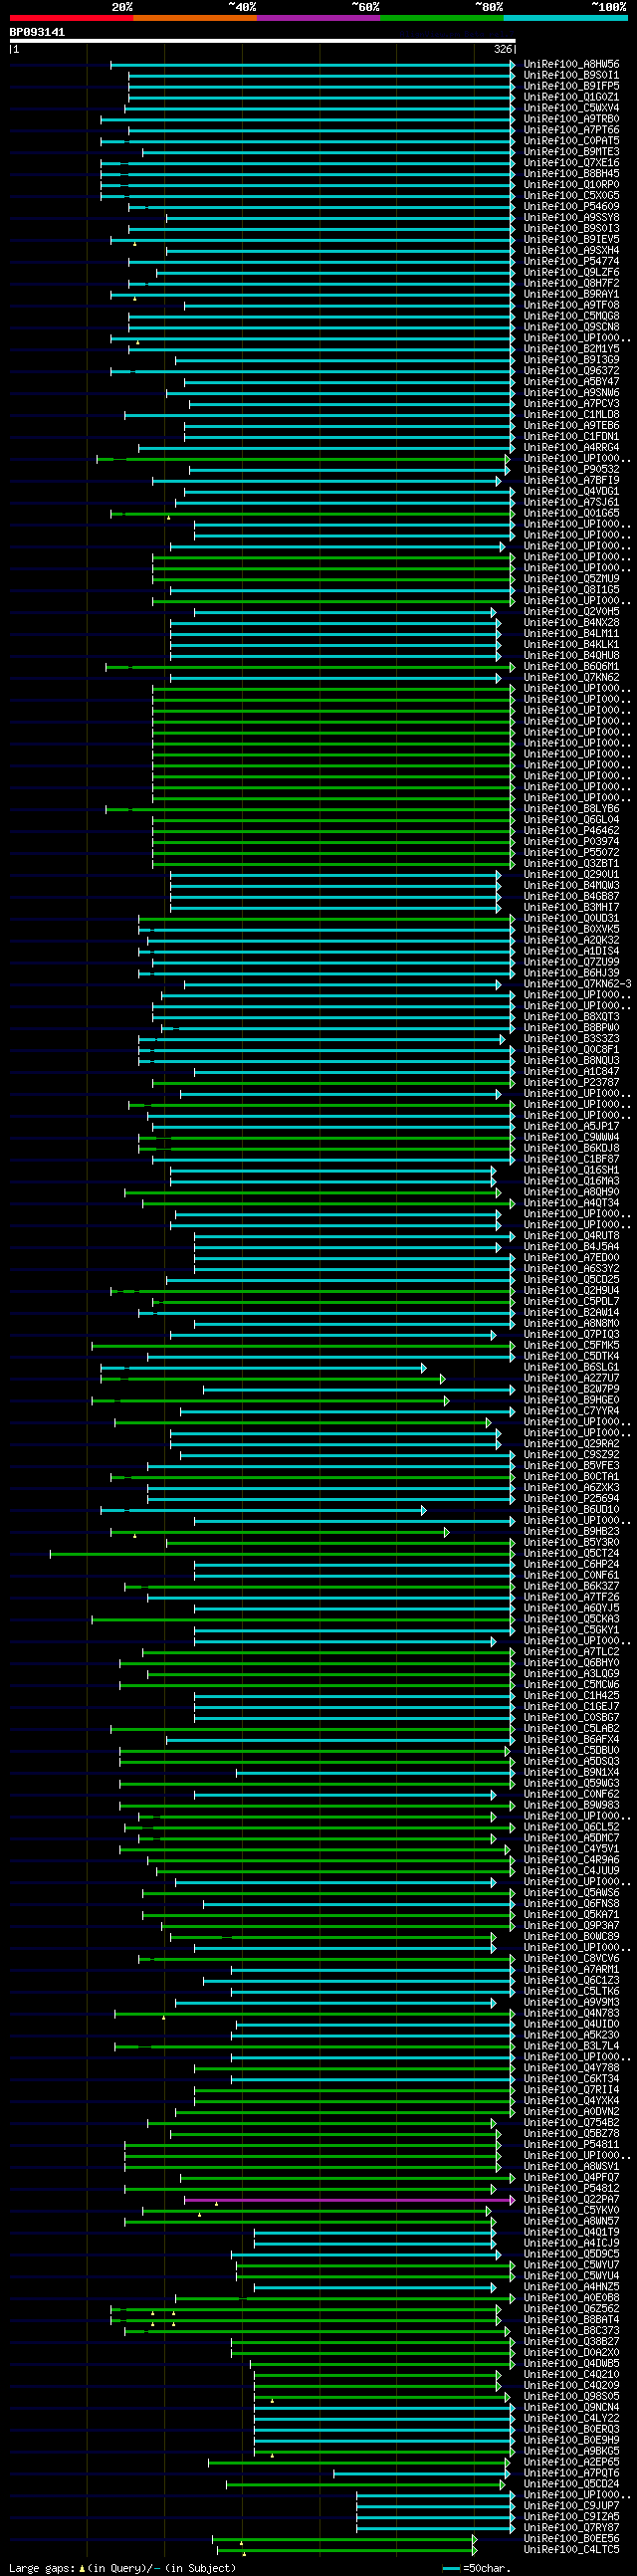Select hit label UniRef100_C1FDN1
This screenshot has width=637, height=2576.
point(571,437)
